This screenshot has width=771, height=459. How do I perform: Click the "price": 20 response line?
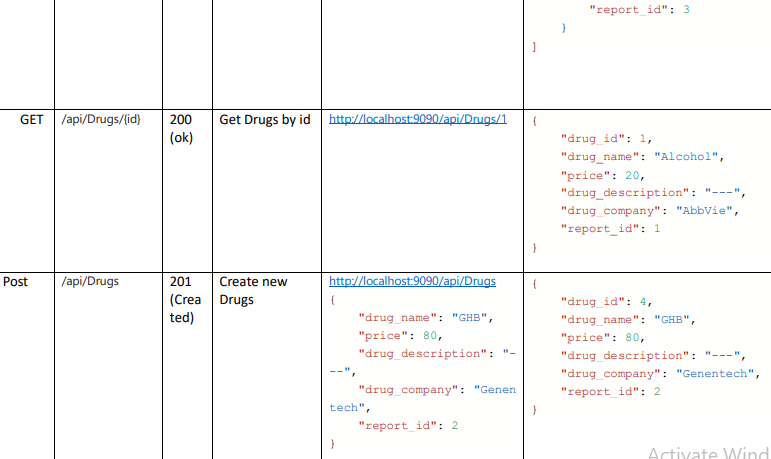click(x=602, y=176)
